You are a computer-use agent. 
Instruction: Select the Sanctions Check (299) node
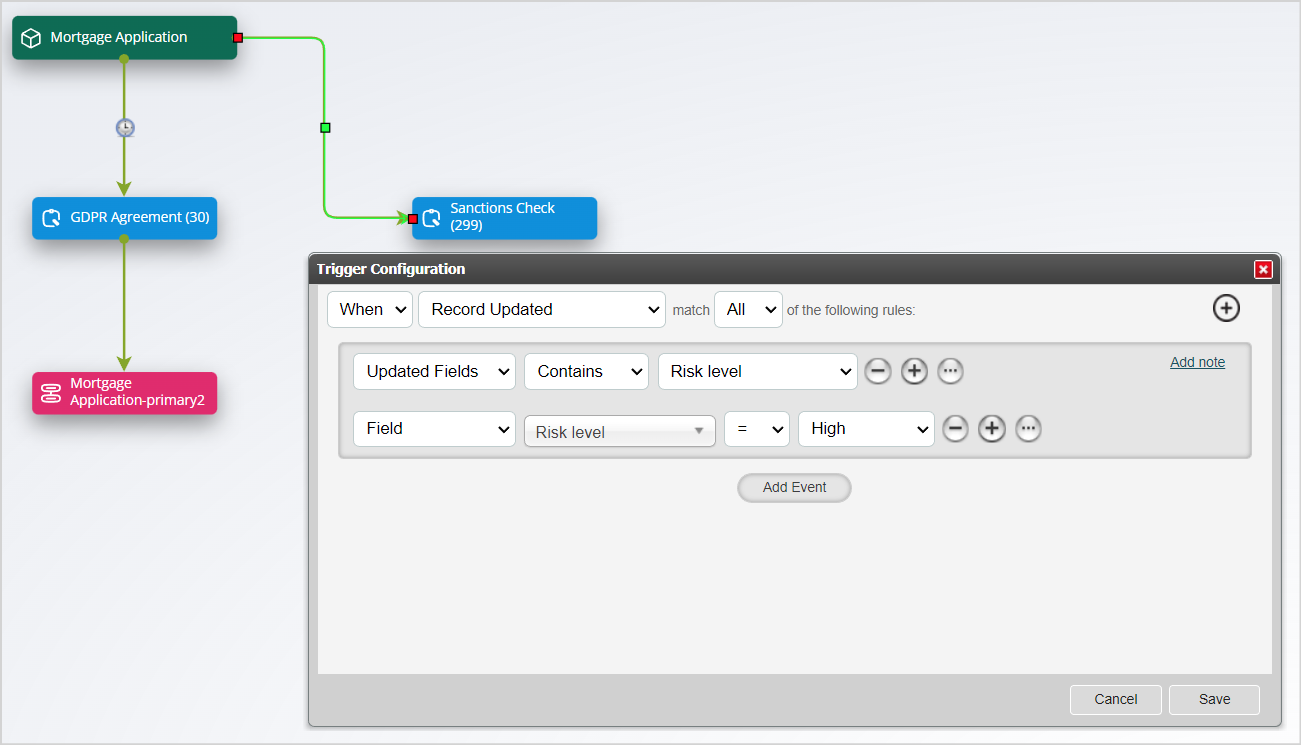click(504, 218)
